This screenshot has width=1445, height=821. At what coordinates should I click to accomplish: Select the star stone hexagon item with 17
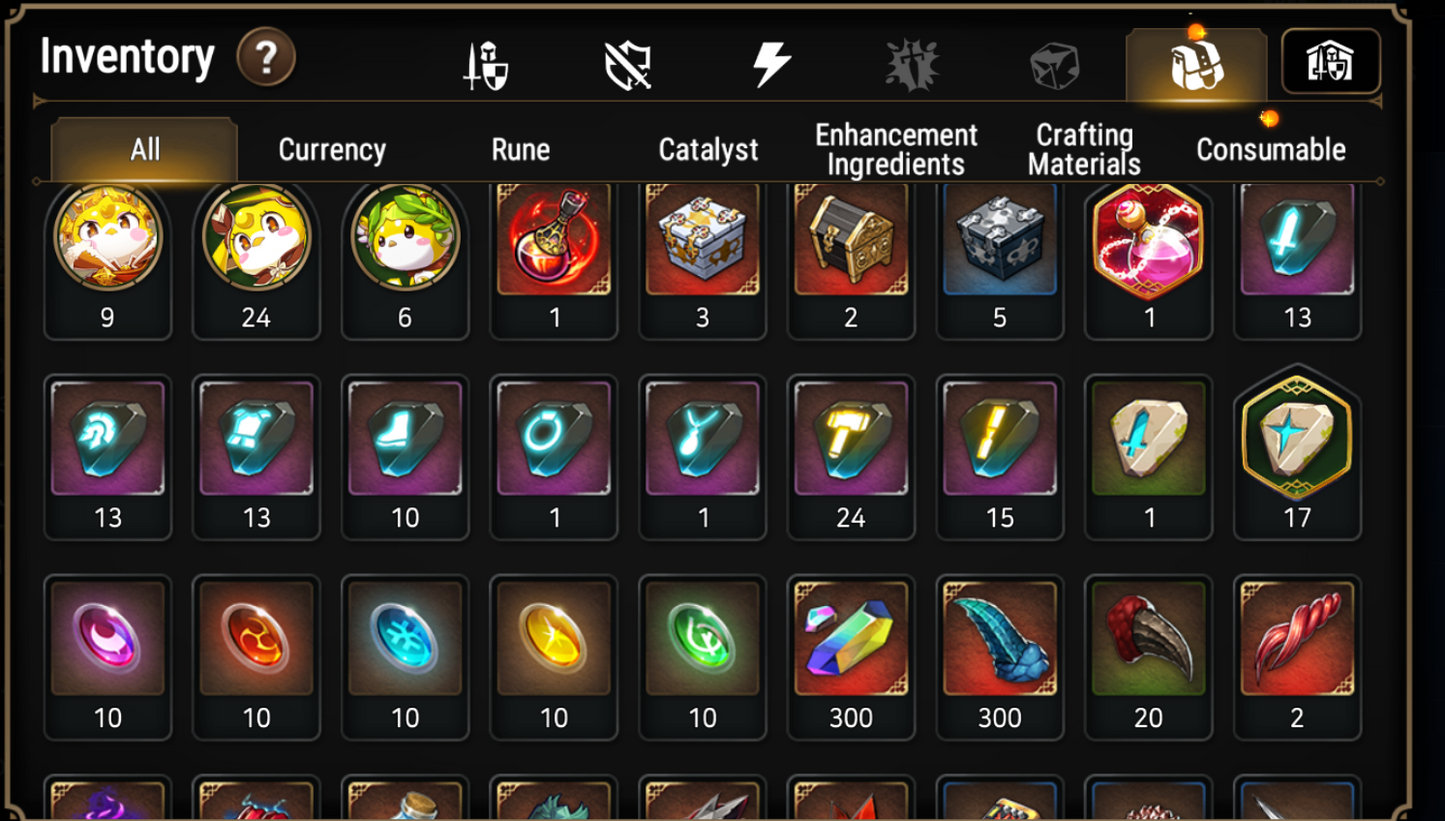[x=1297, y=453]
